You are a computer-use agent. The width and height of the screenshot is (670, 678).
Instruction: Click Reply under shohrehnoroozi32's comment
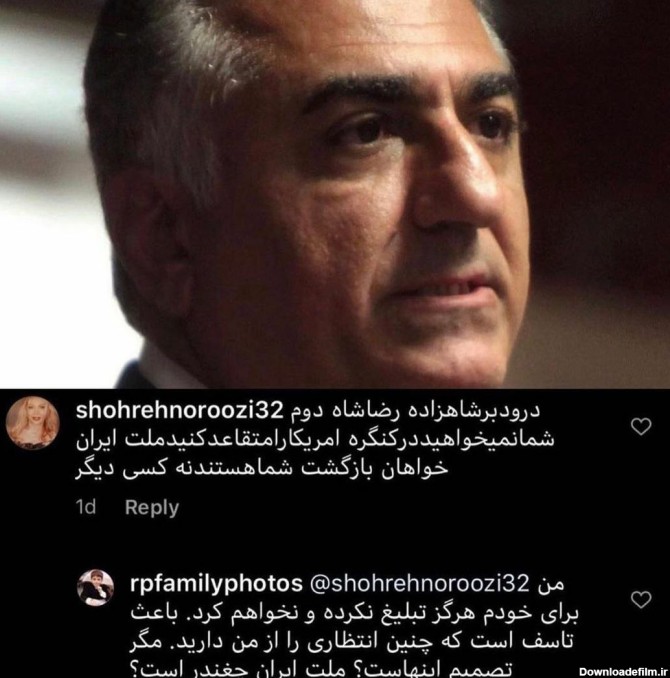pyautogui.click(x=152, y=507)
